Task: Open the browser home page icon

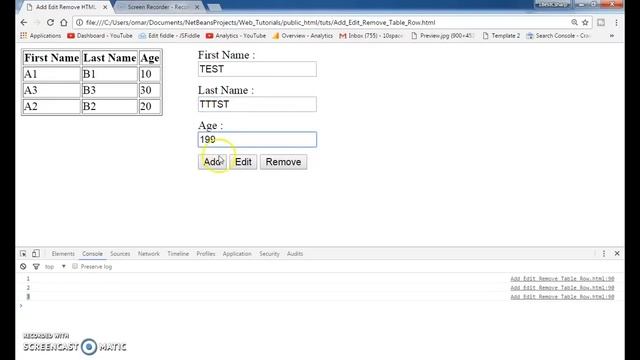Action: pos(64,22)
